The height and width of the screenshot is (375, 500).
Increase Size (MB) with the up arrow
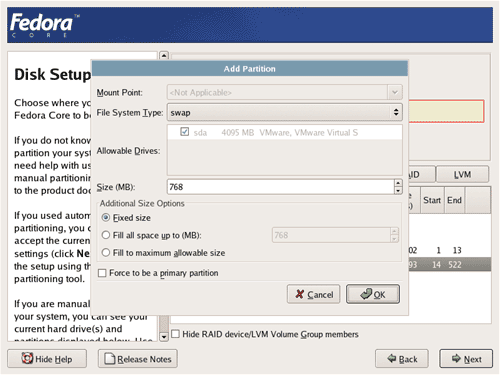(x=398, y=183)
